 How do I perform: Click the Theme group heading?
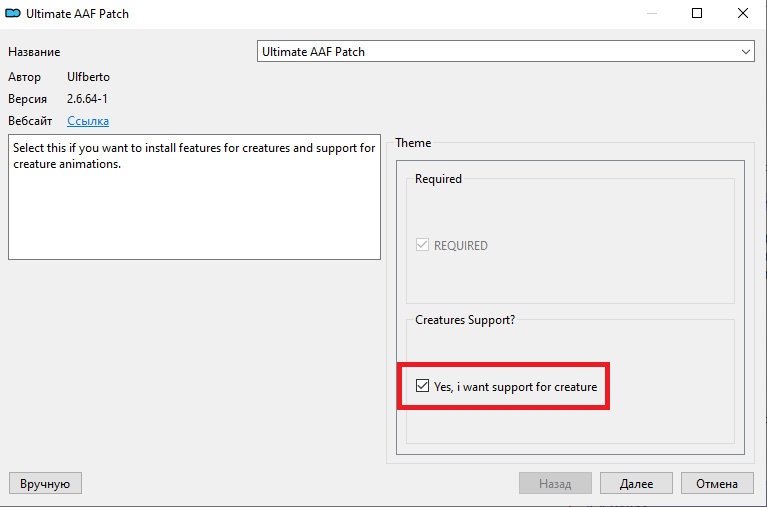(x=413, y=143)
